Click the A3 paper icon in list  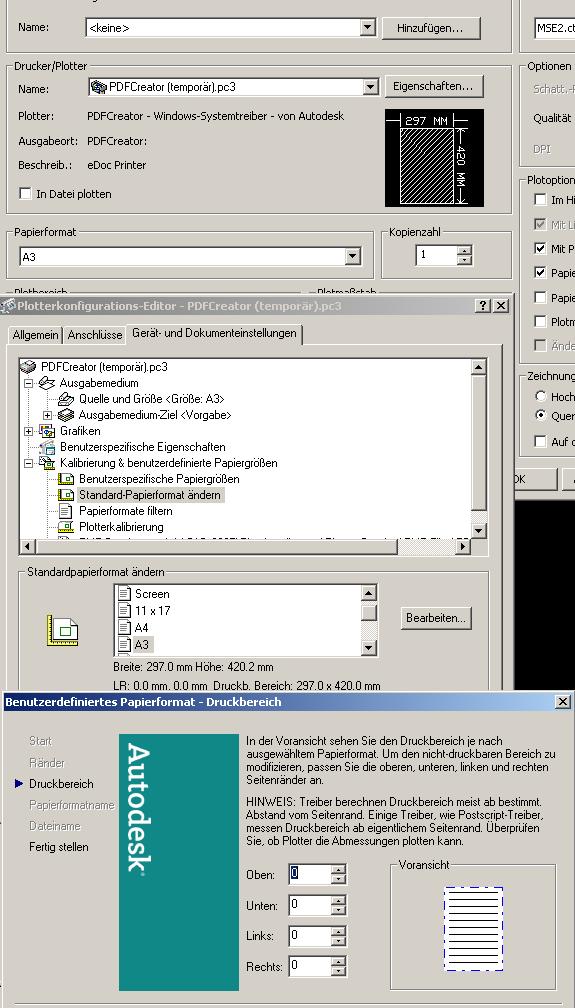124,644
